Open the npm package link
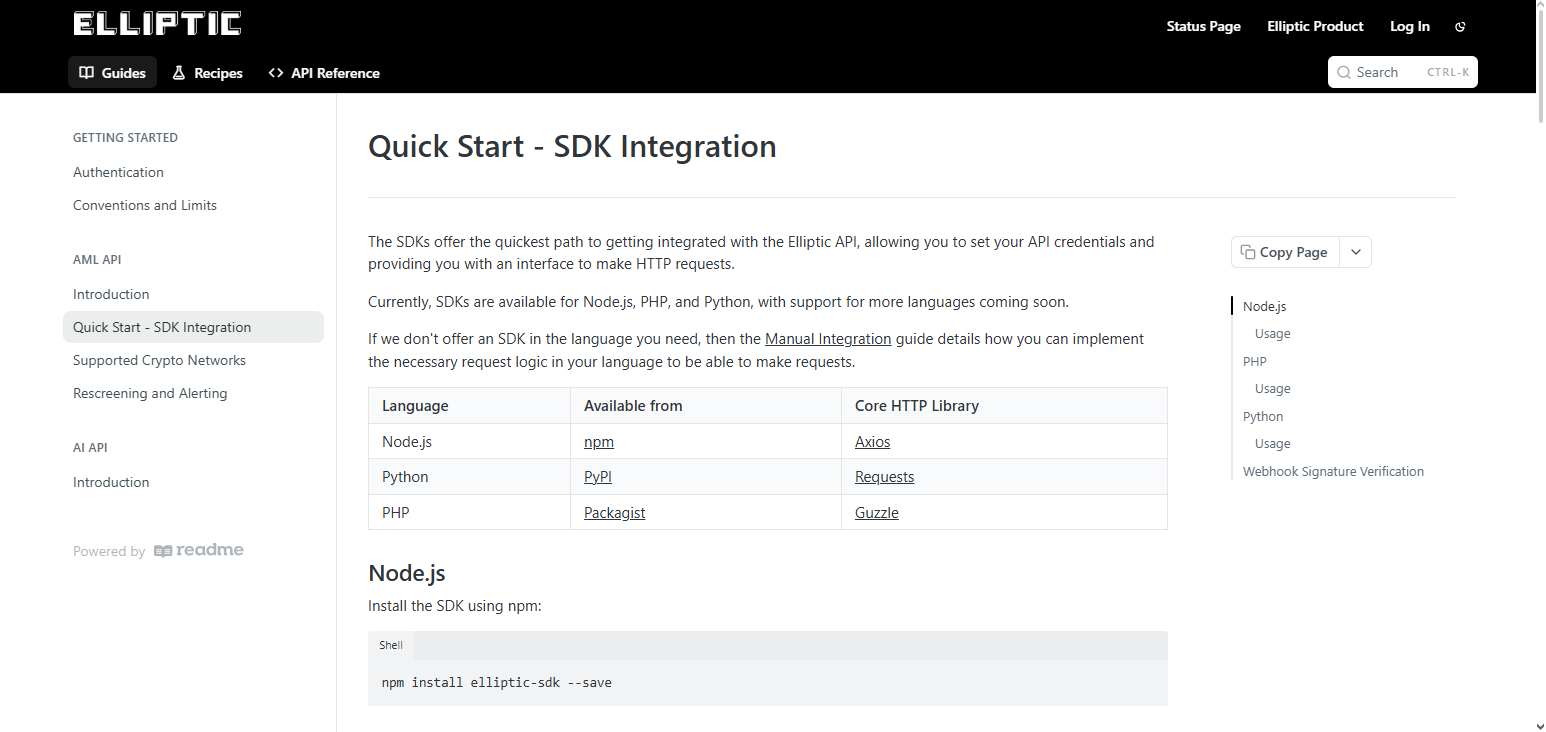 [x=599, y=441]
